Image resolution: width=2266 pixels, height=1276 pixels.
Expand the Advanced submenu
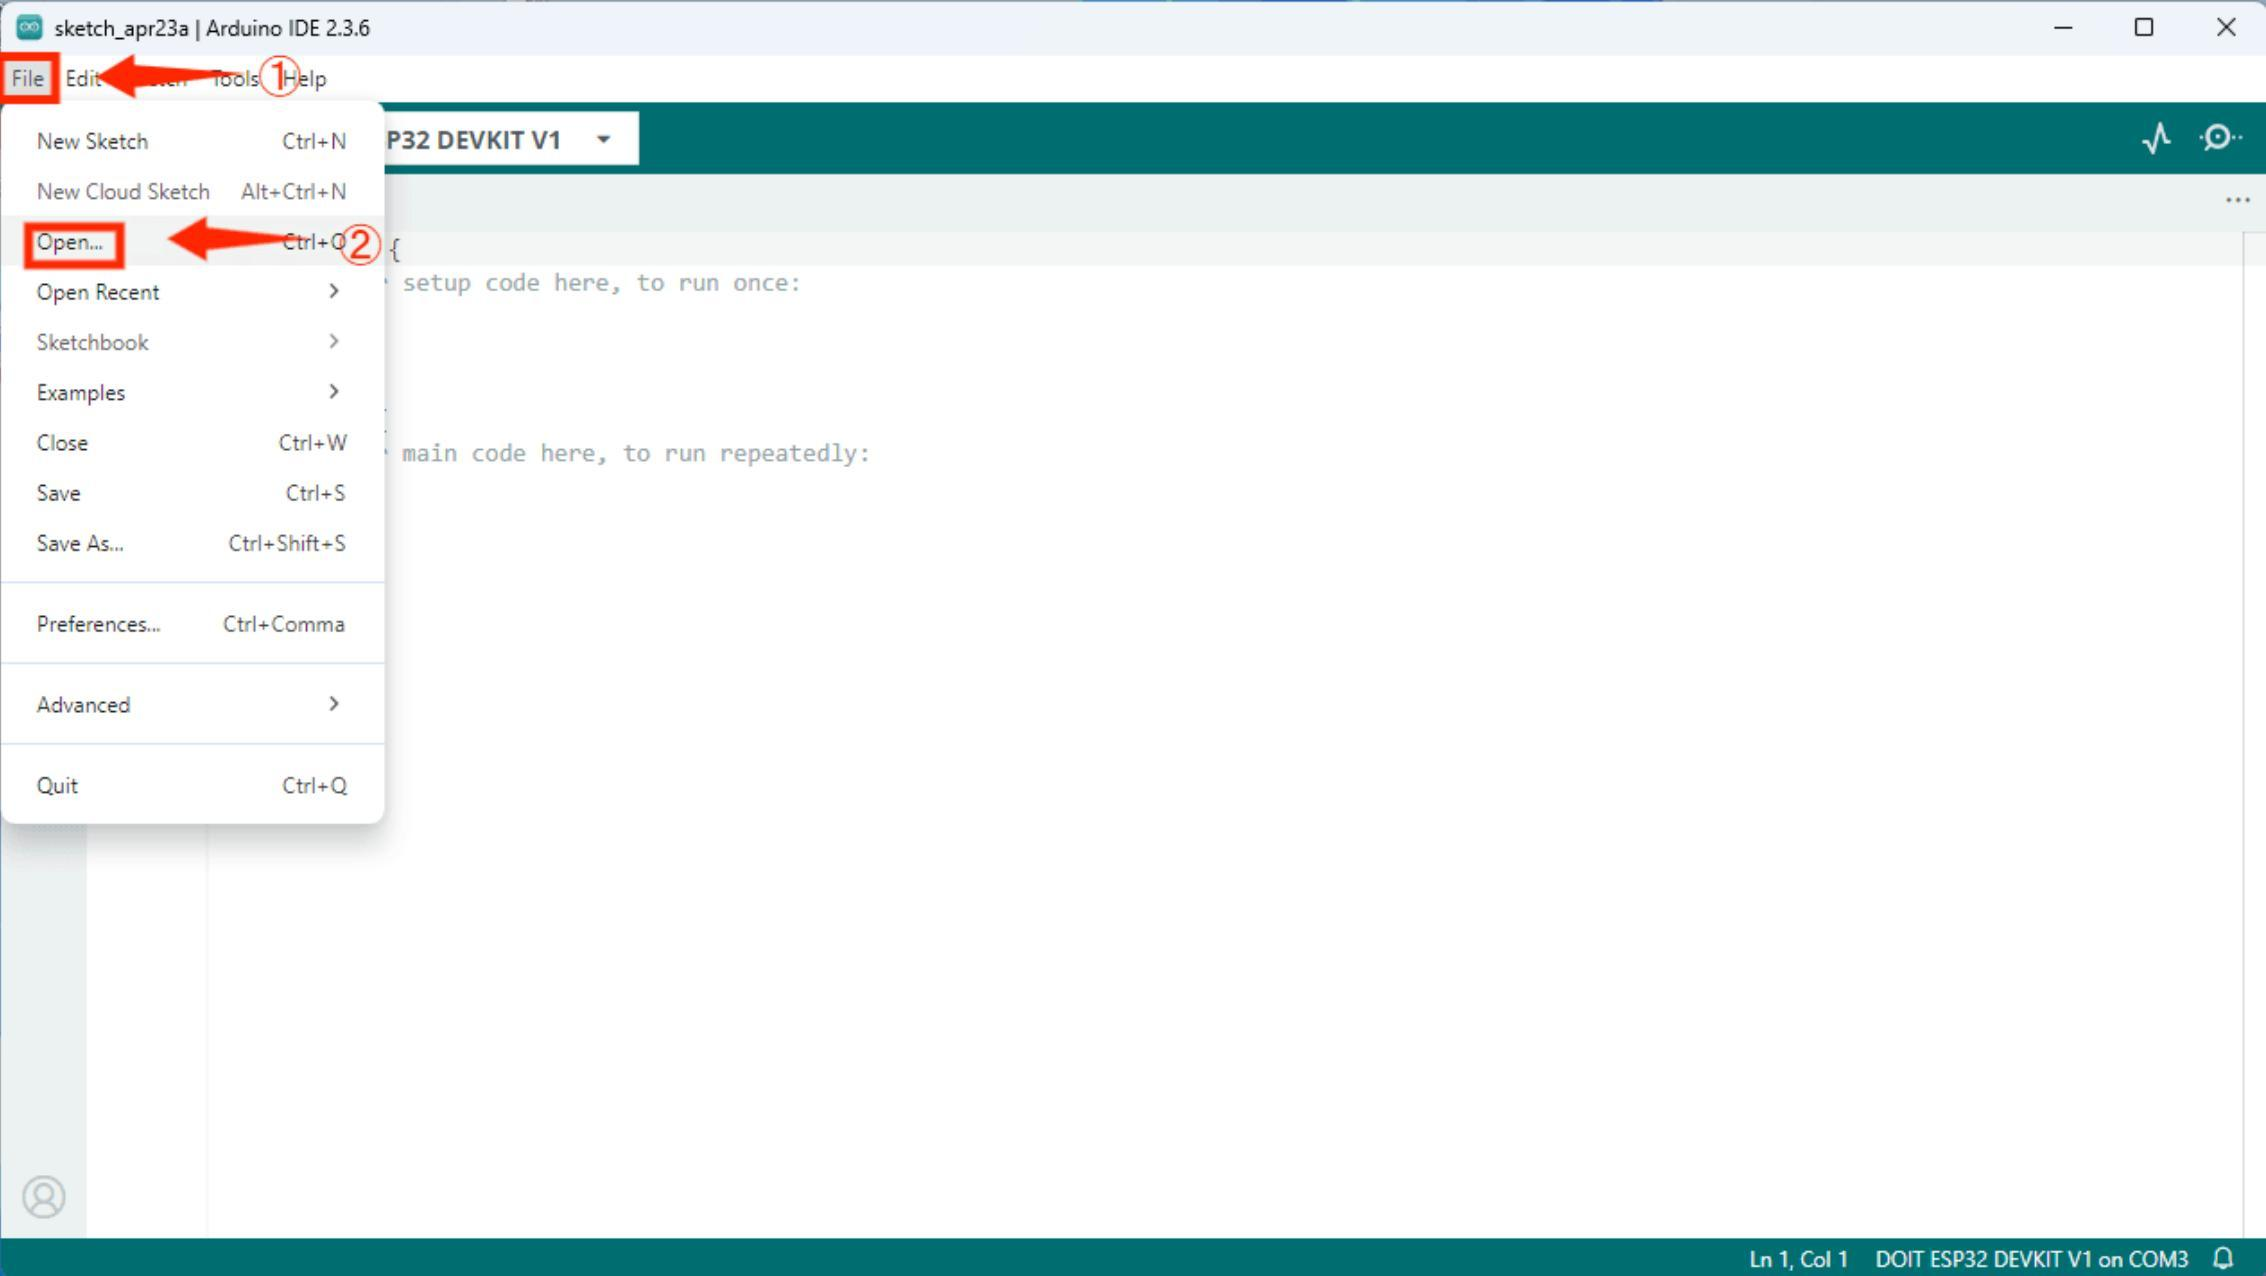(192, 705)
